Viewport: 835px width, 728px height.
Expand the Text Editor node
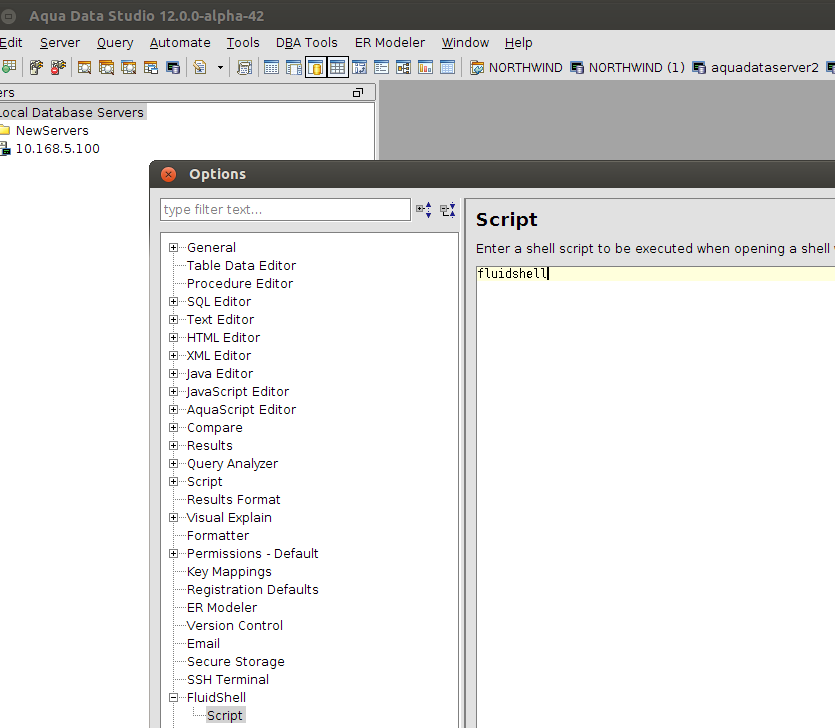(x=173, y=320)
